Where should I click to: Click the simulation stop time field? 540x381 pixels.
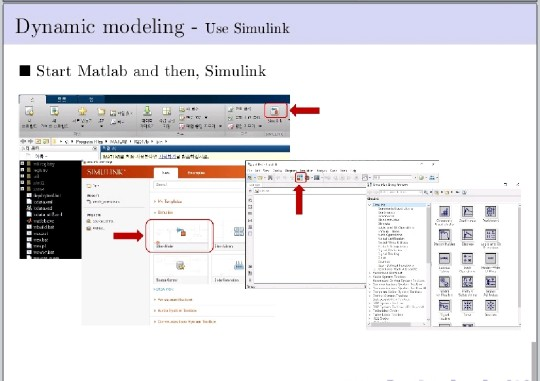click(x=393, y=177)
